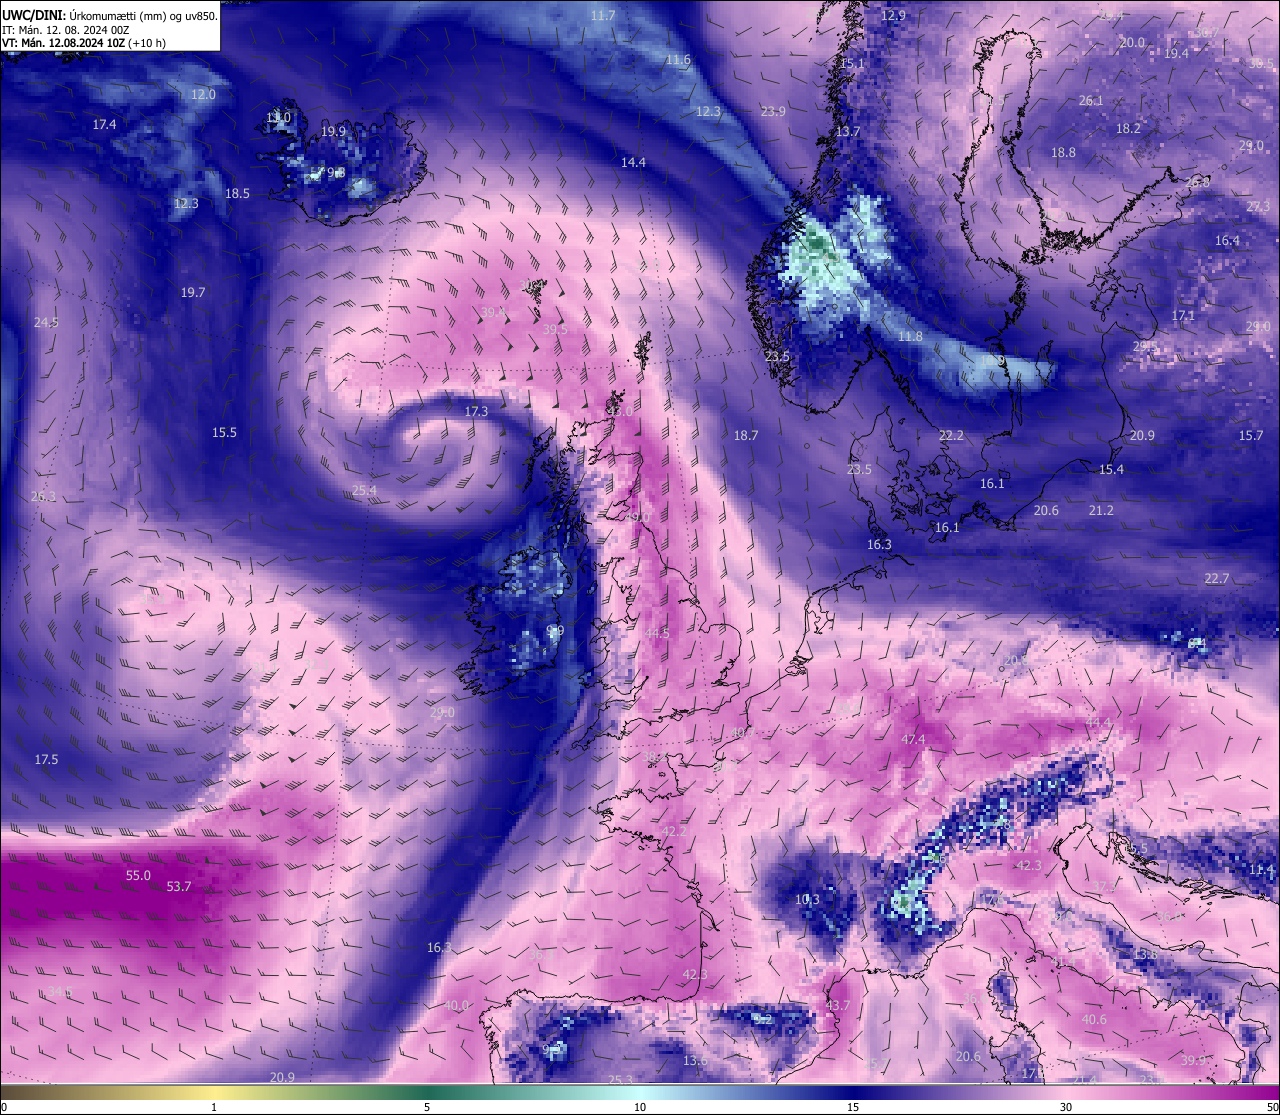Click the 20.0 value label
The width and height of the screenshot is (1280, 1115).
coord(1132,42)
